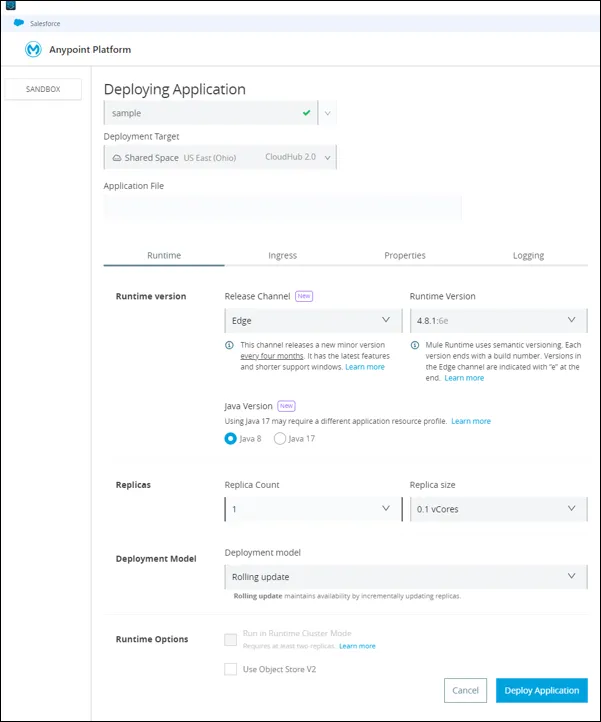Screen dimensions: 601x722
Task: Open the application name dropdown arrow
Action: coord(327,113)
